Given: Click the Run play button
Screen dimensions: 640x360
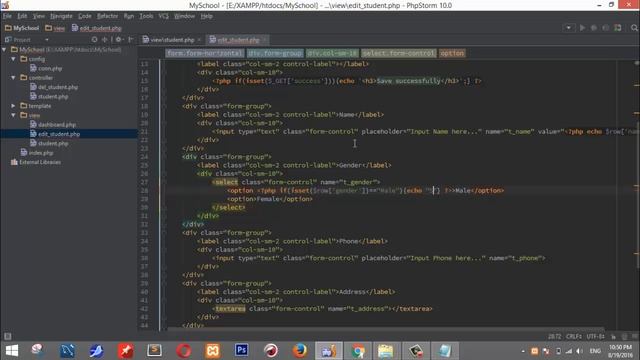Looking at the screenshot, I should [x=582, y=28].
